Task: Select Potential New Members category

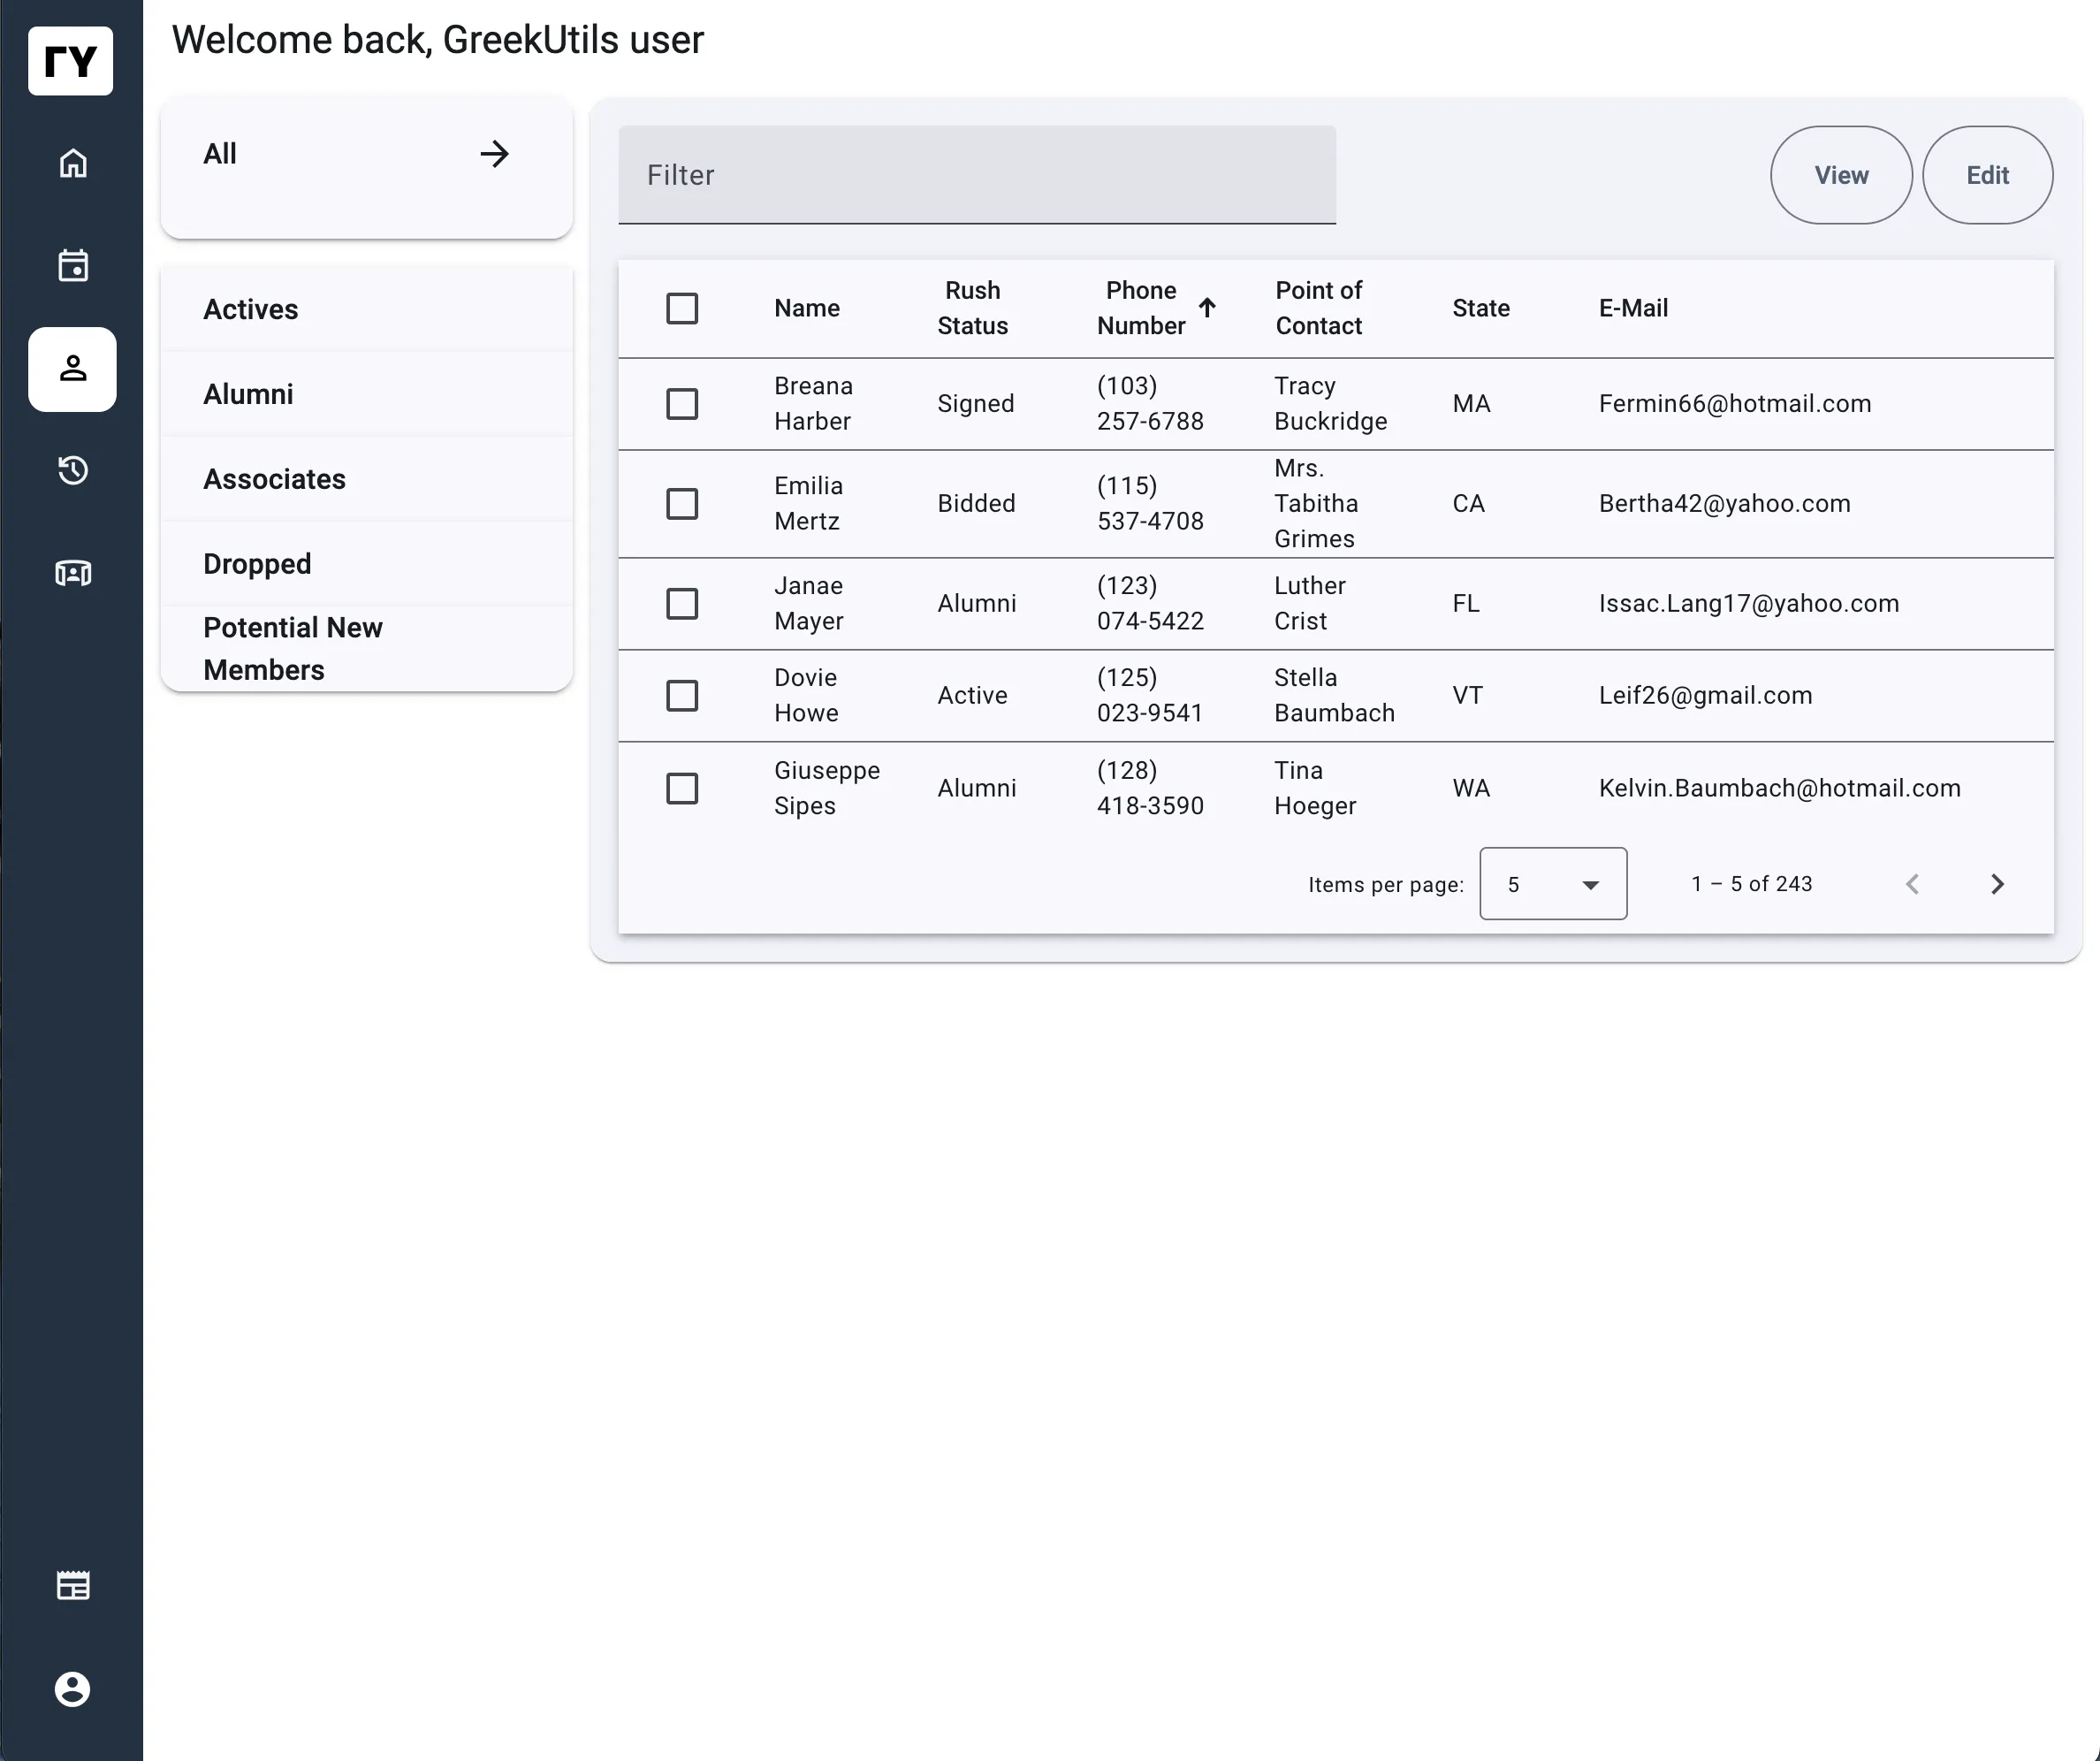Action: pos(366,648)
